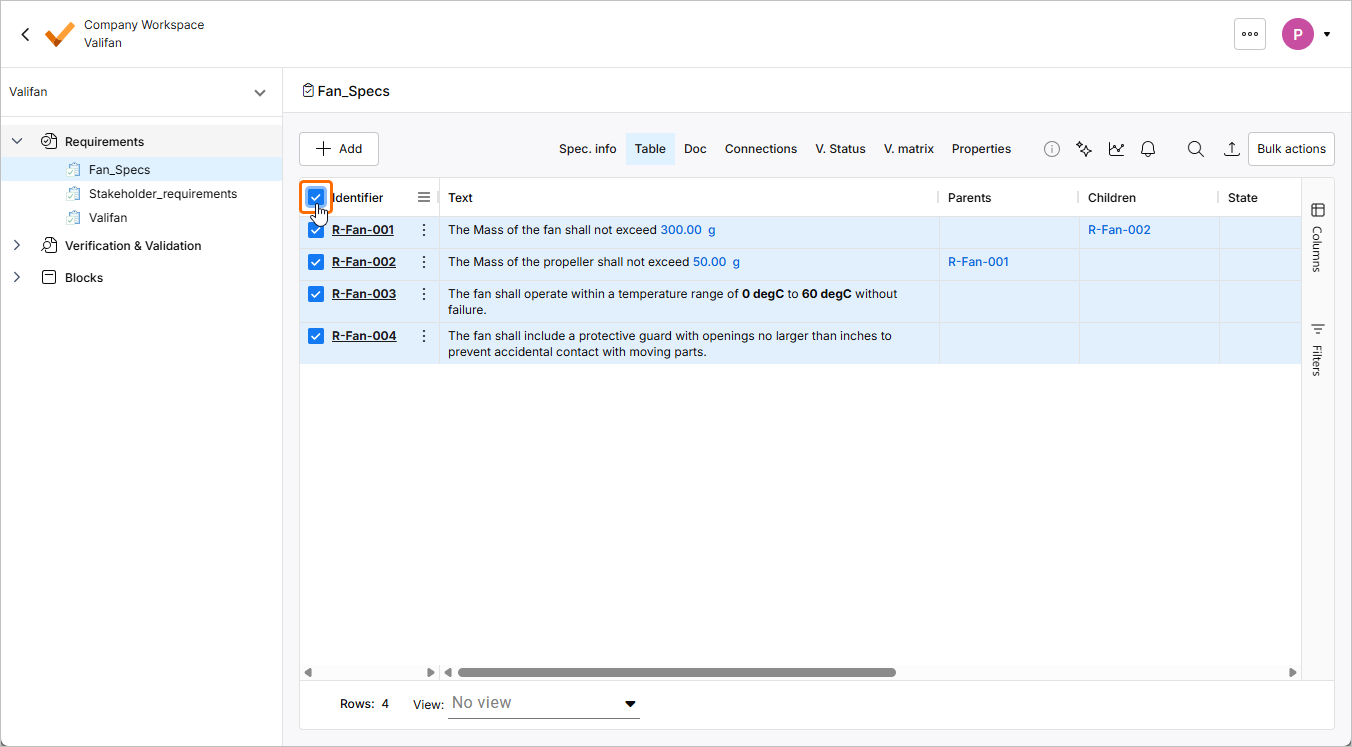Viewport: 1352px width, 747px height.
Task: Click the export upload arrow icon
Action: [1232, 149]
